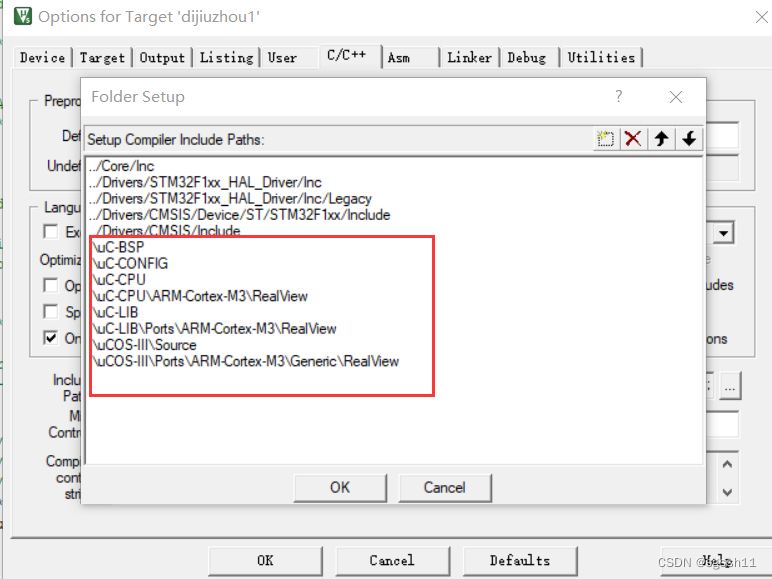
Task: Click the compiler control string scroll-up arrow
Action: [727, 464]
